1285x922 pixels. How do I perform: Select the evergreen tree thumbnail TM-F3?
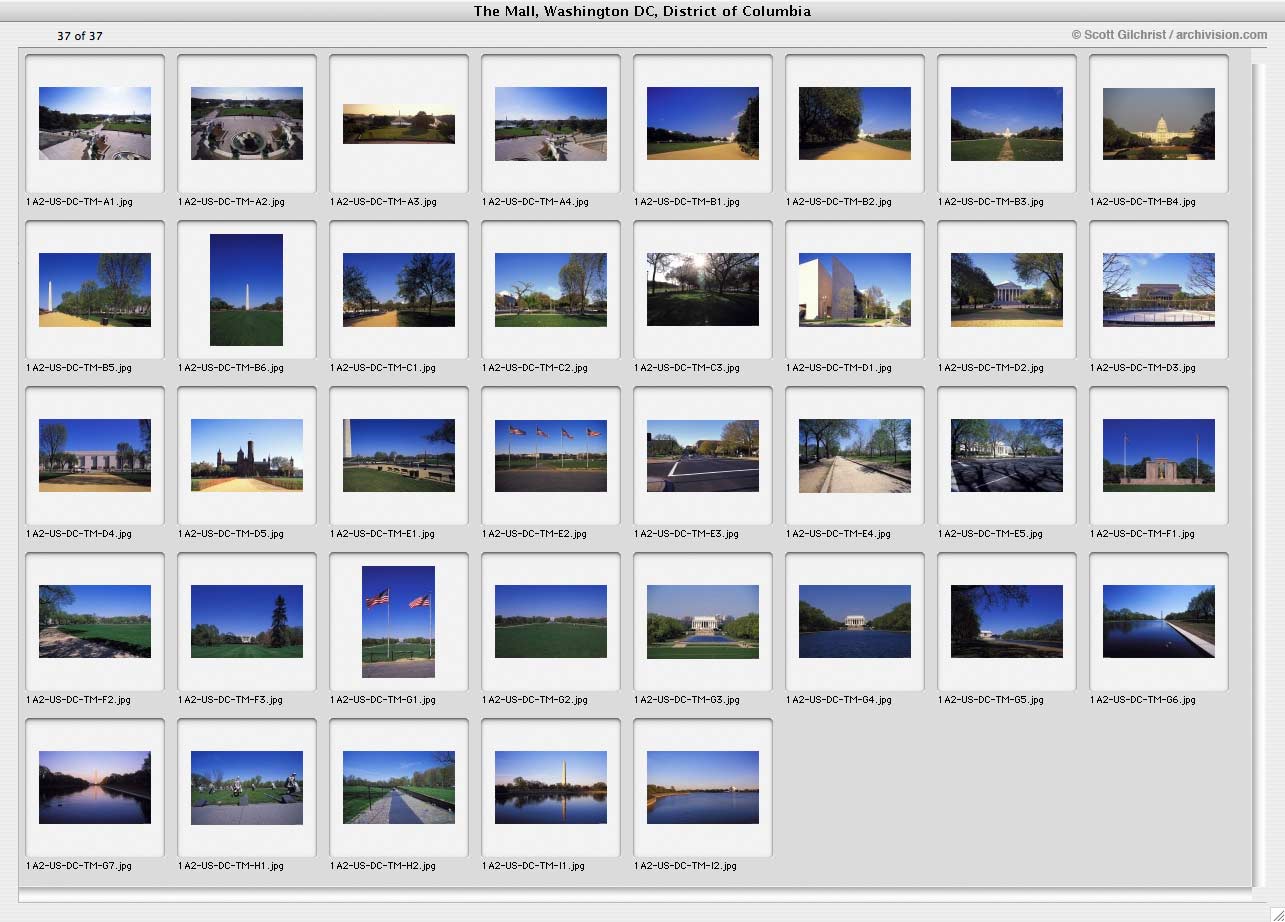pyautogui.click(x=247, y=621)
